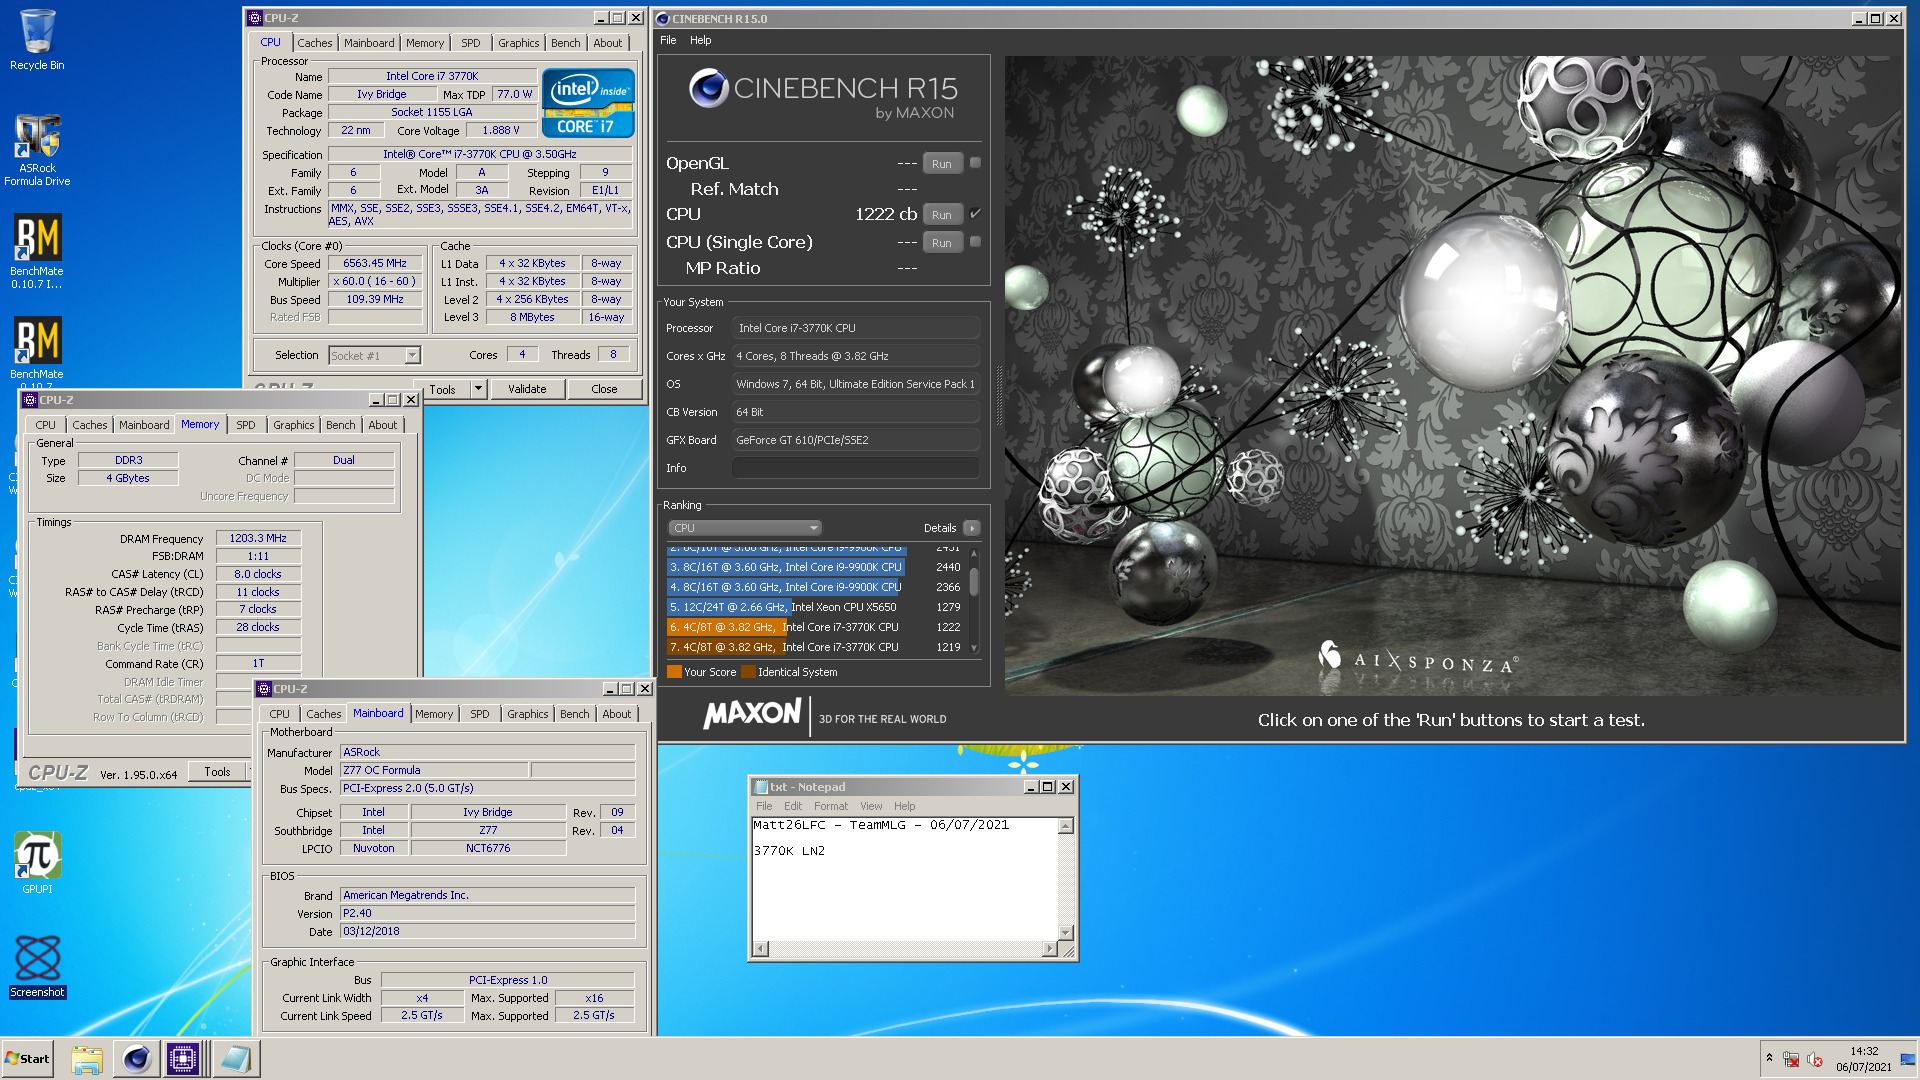Open the View menu in Notepad
This screenshot has width=1920, height=1080.
(x=871, y=806)
